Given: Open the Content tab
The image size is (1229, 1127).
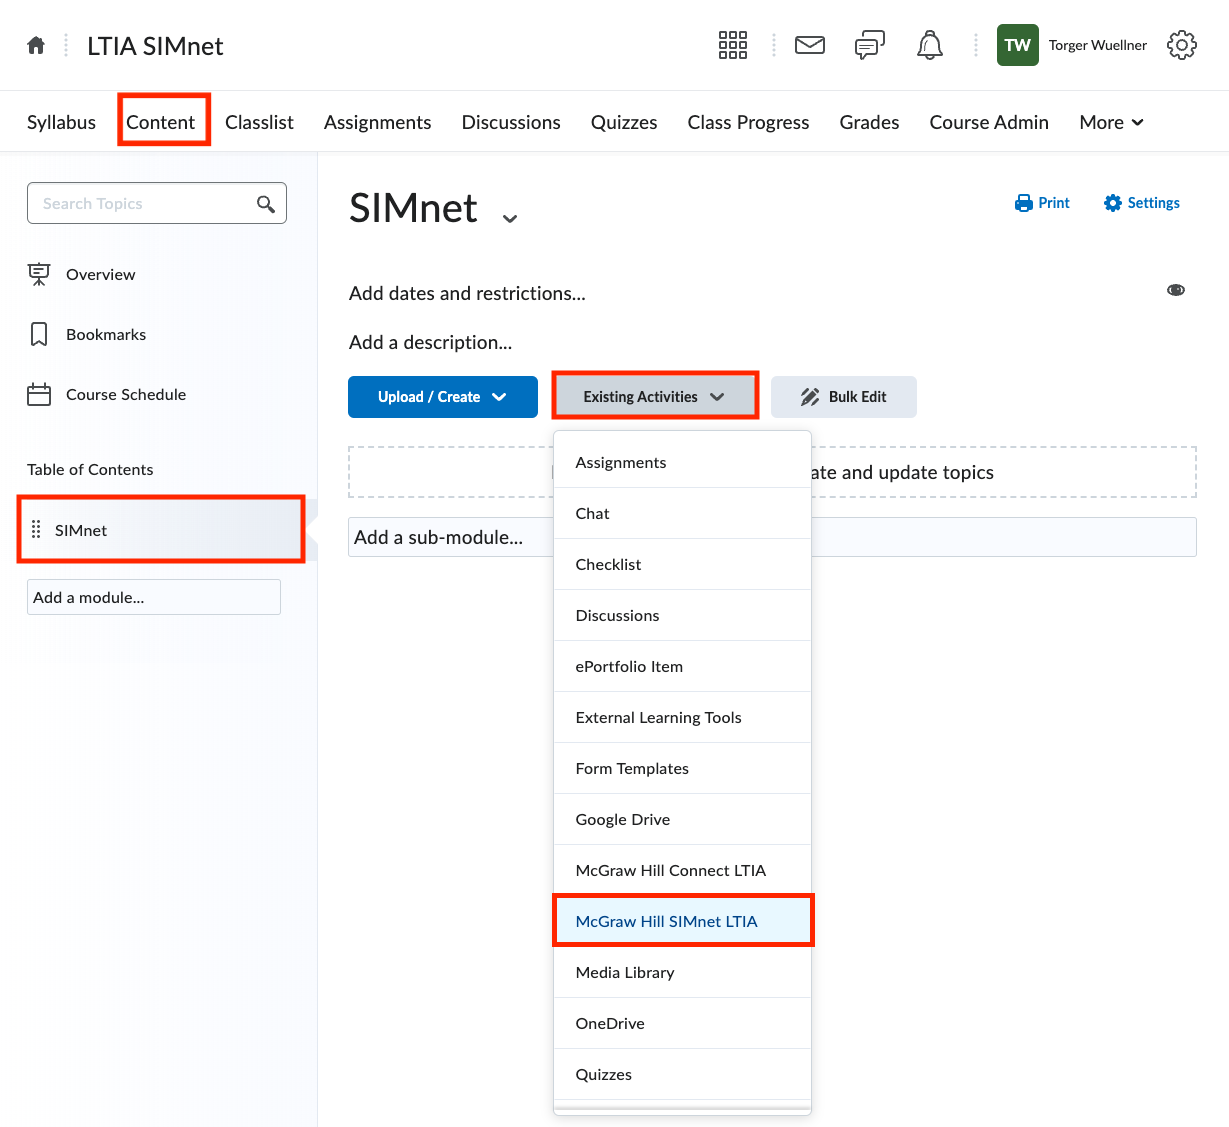Looking at the screenshot, I should [x=161, y=122].
